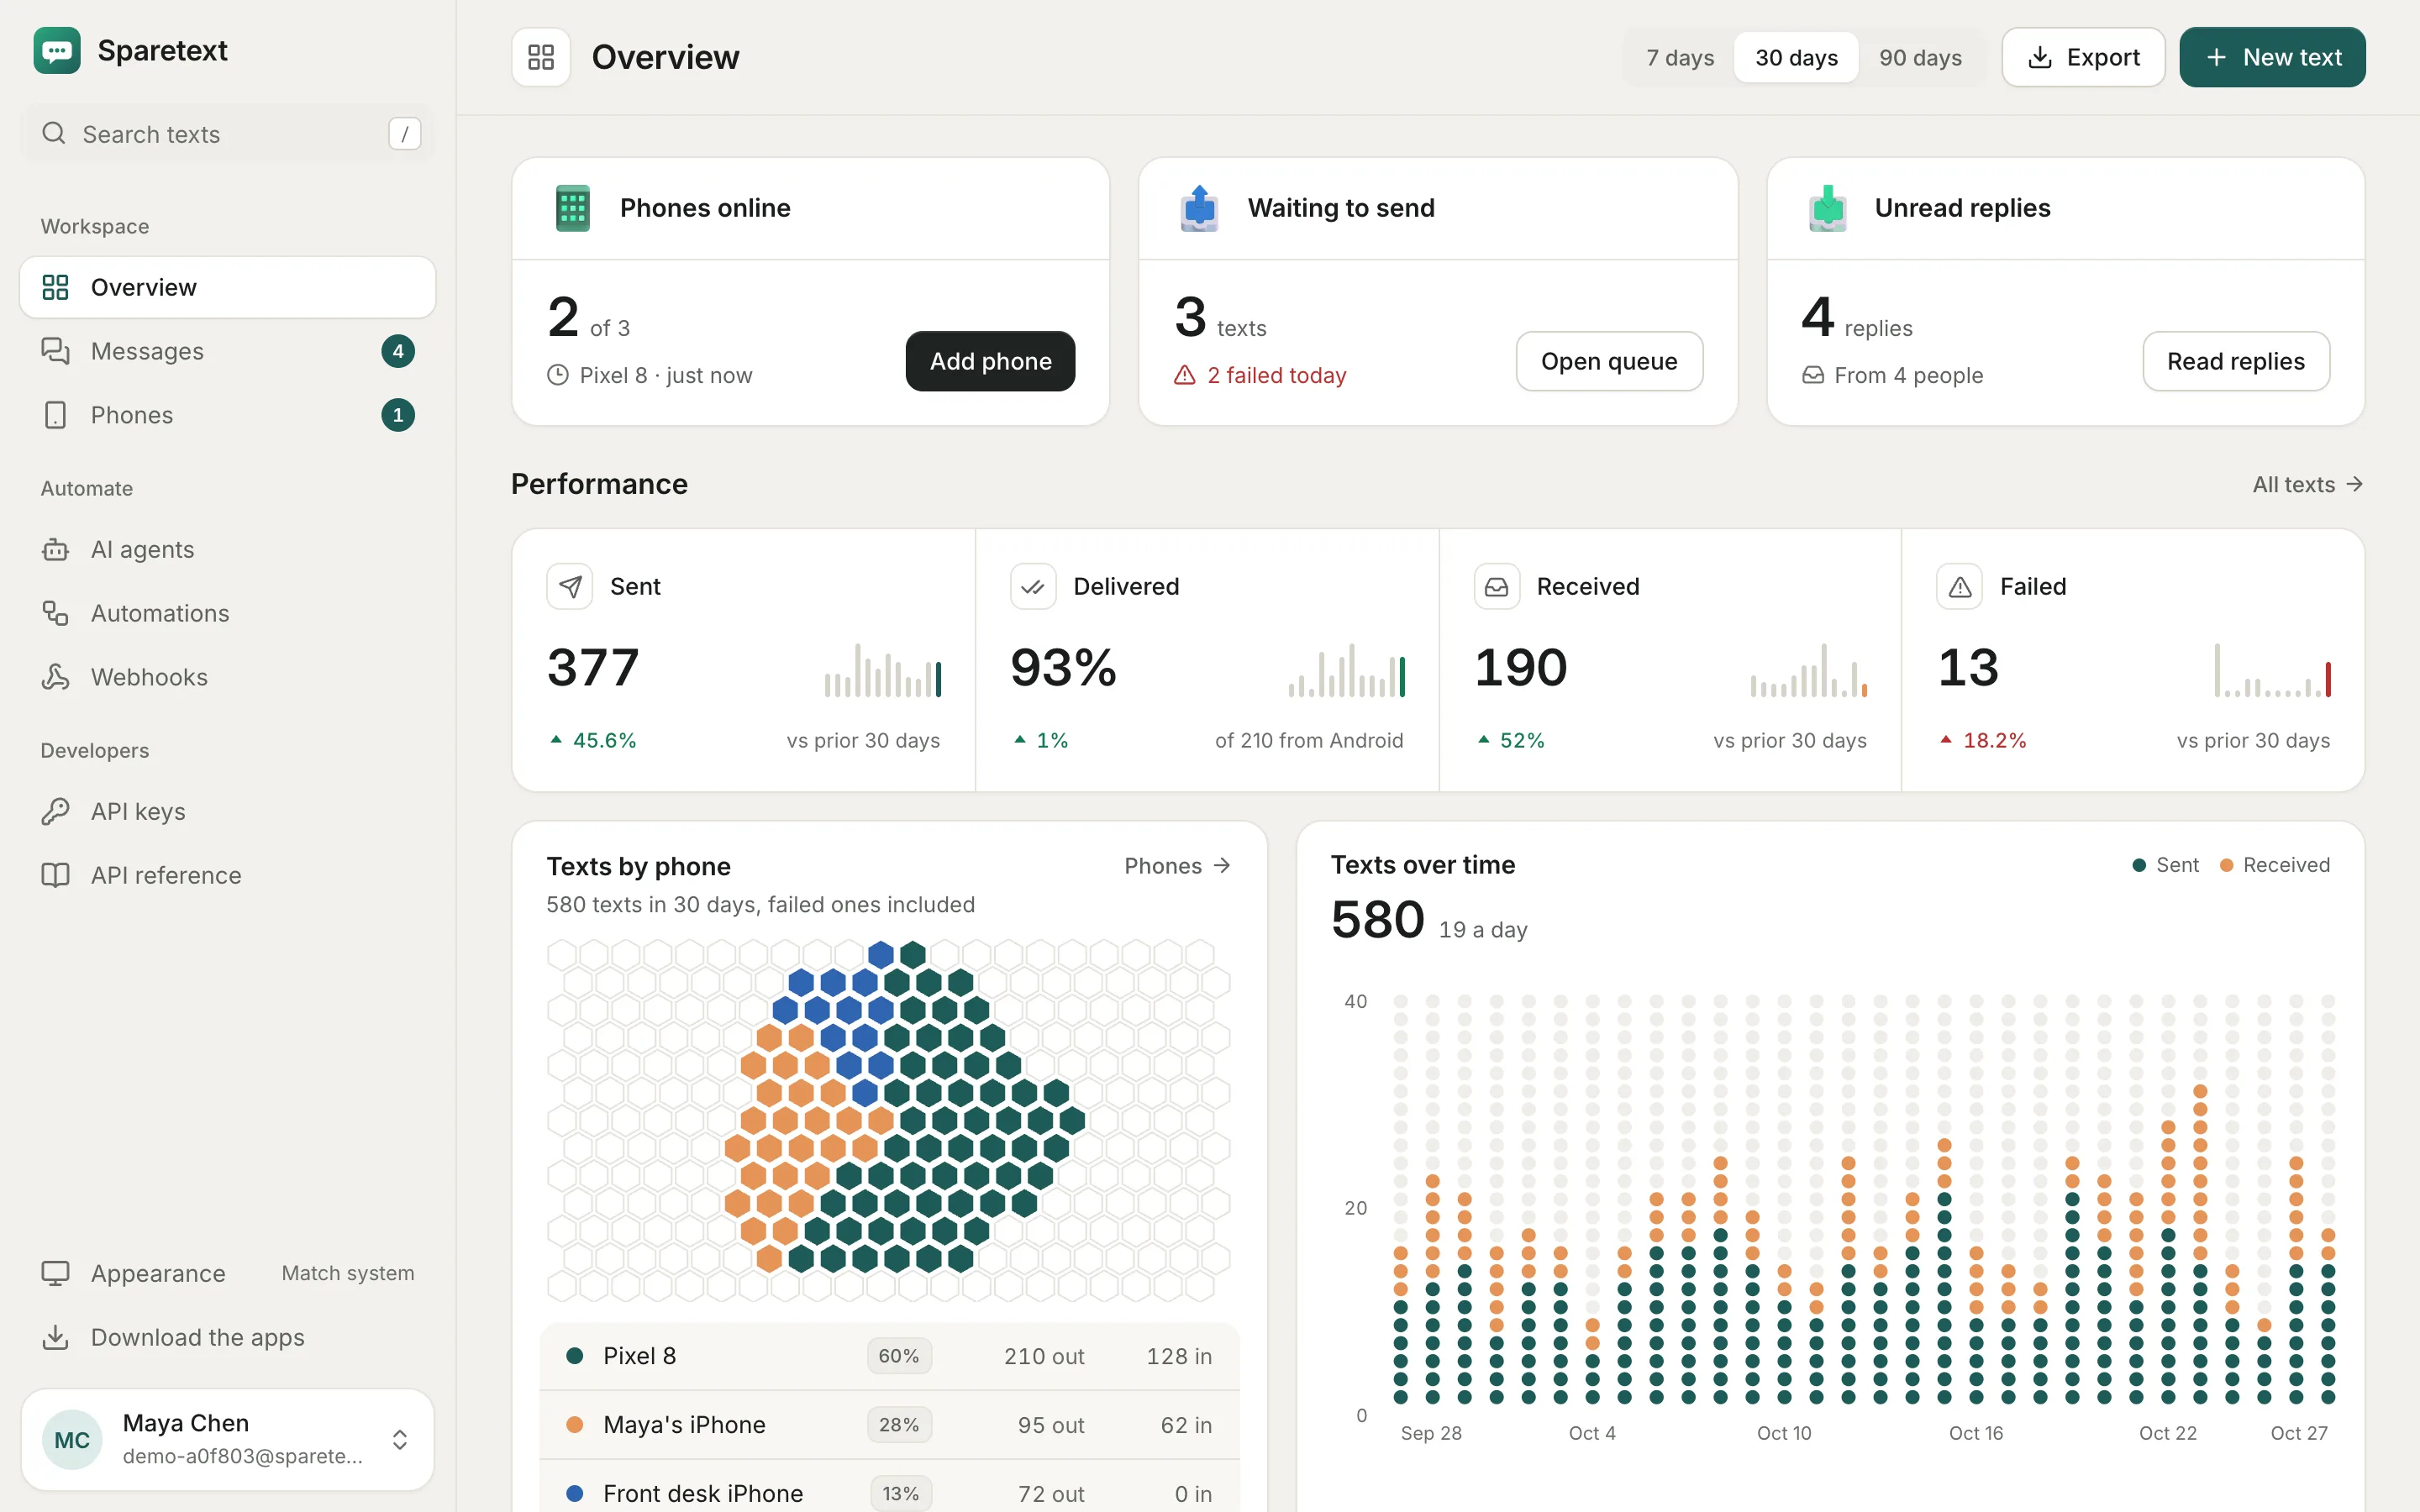
Task: Go to Overview in the sidebar
Action: (227, 287)
